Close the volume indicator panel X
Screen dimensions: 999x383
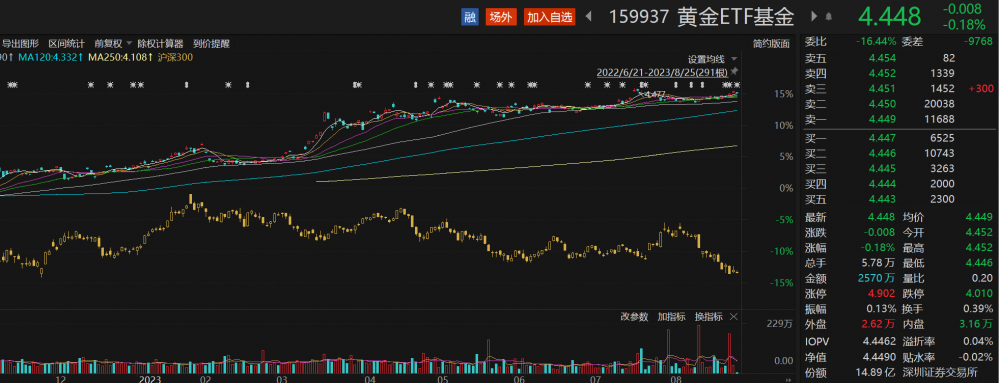[x=733, y=317]
